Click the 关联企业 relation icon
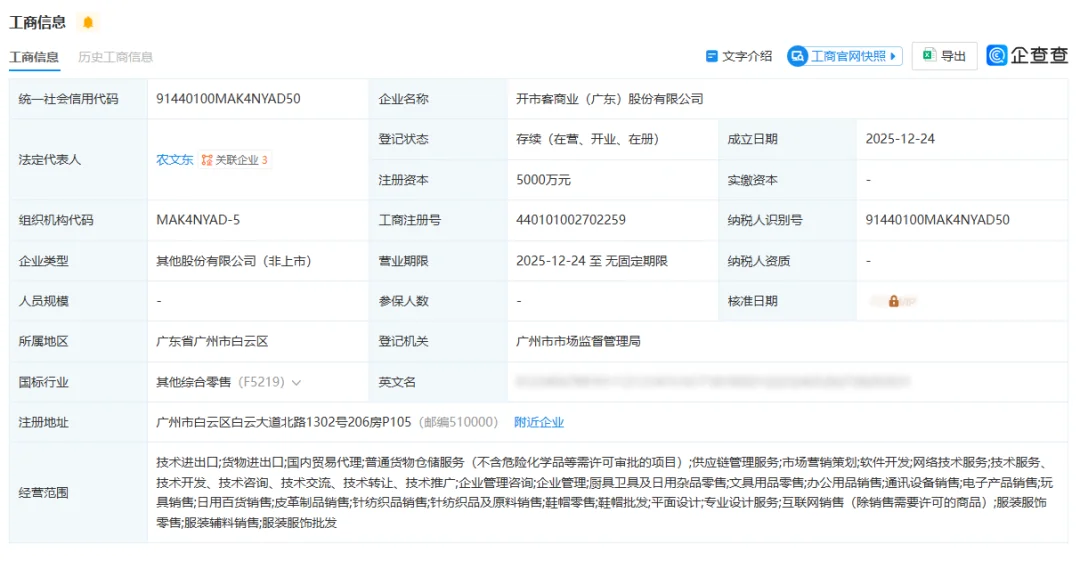This screenshot has width=1080, height=561. point(207,160)
